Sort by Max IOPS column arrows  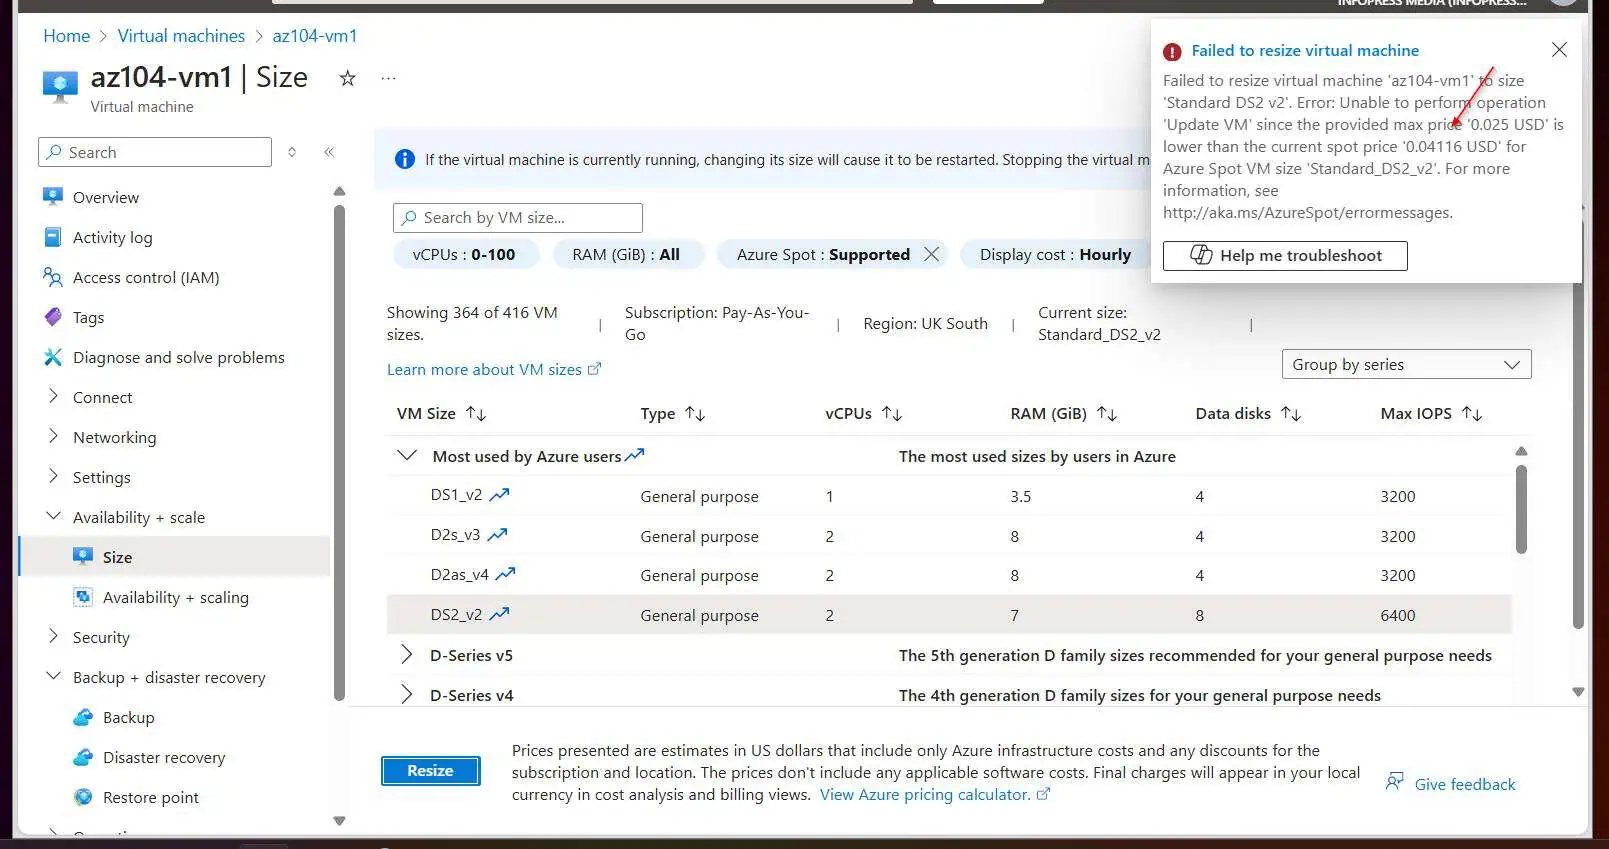(1472, 414)
